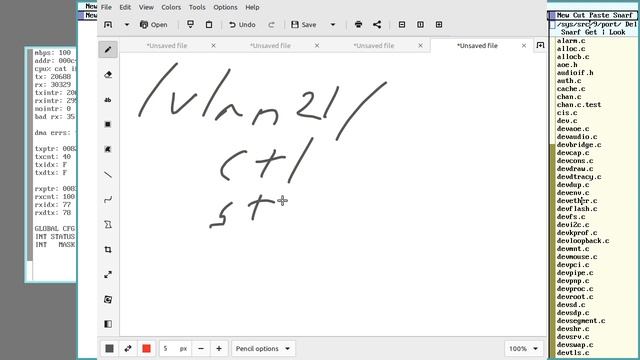The height and width of the screenshot is (360, 640).
Task: Open the File menu
Action: [106, 7]
